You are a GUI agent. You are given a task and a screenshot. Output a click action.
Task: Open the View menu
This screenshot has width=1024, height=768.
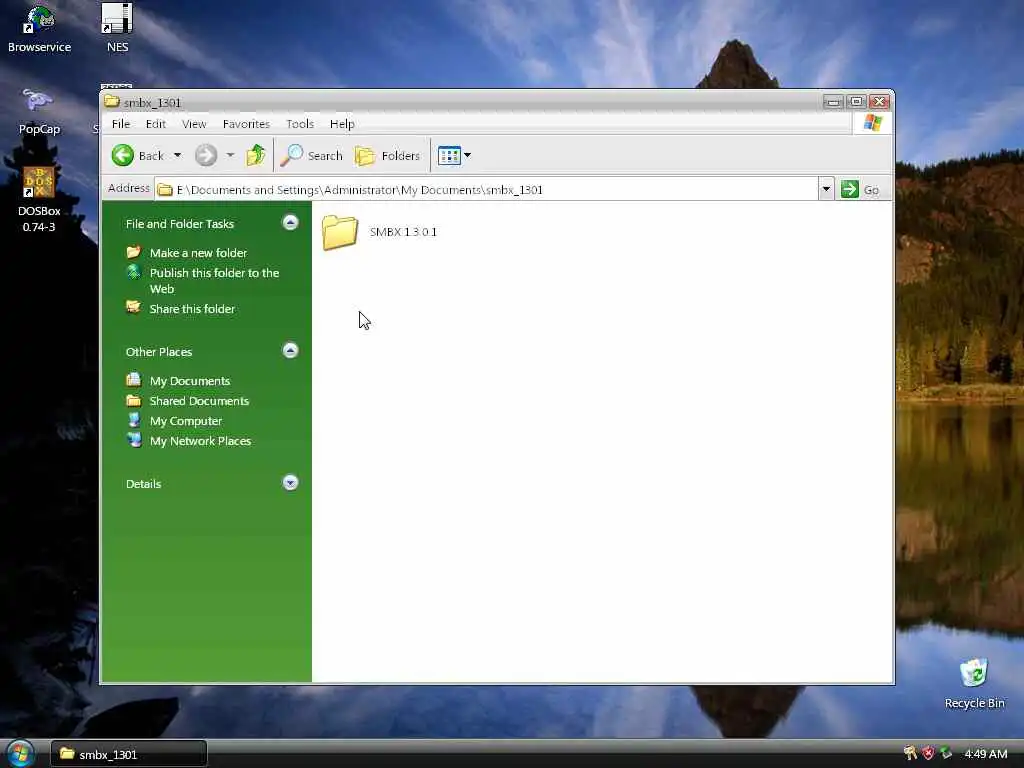(194, 124)
